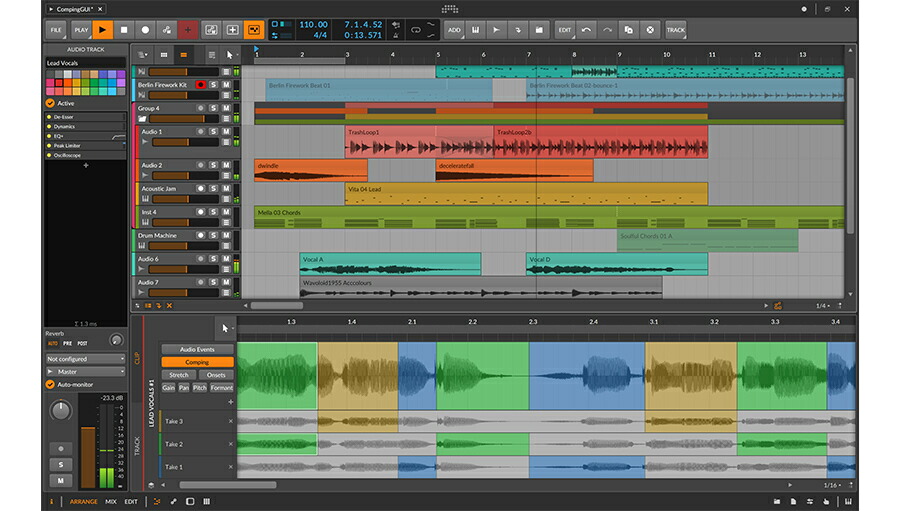
Task: Show the clip launcher view icon
Action: point(164,55)
